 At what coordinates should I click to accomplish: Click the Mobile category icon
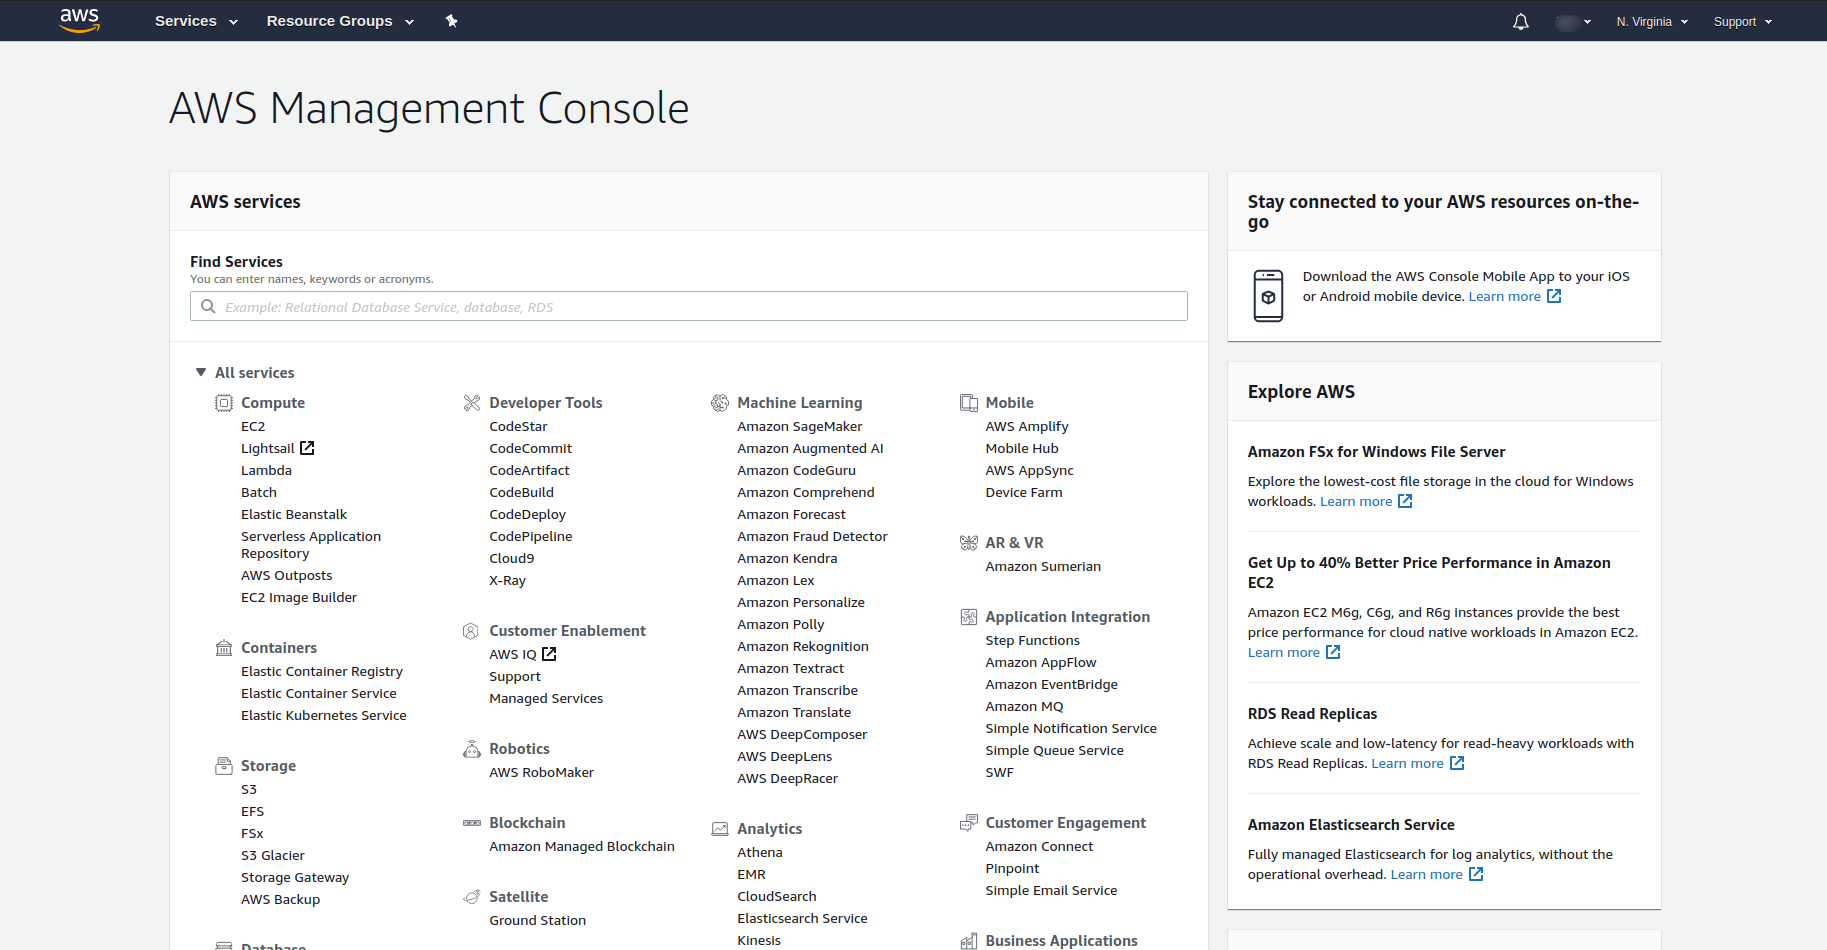tap(969, 403)
